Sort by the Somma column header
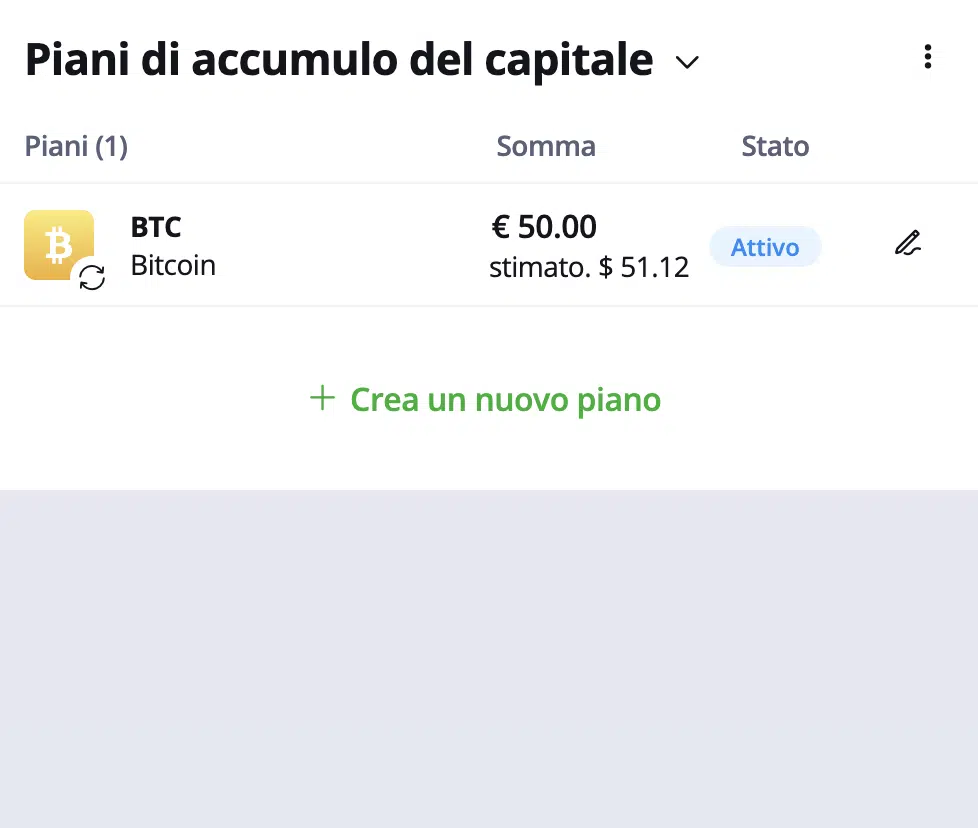978x828 pixels. coord(546,147)
